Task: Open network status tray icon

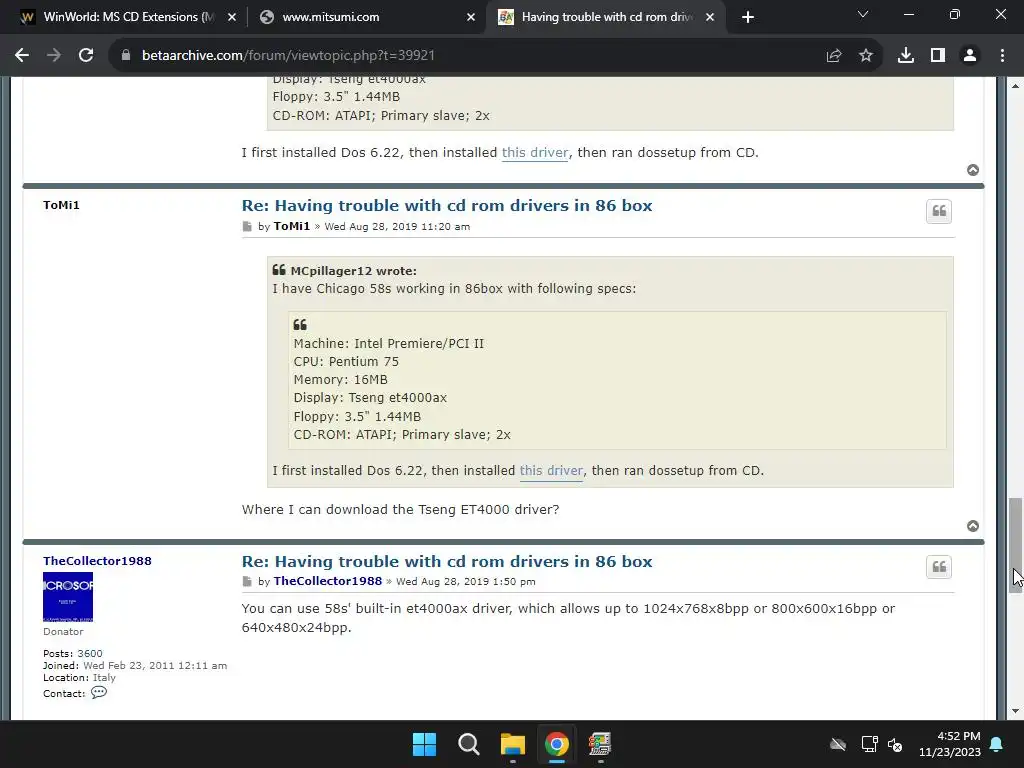Action: [869, 744]
